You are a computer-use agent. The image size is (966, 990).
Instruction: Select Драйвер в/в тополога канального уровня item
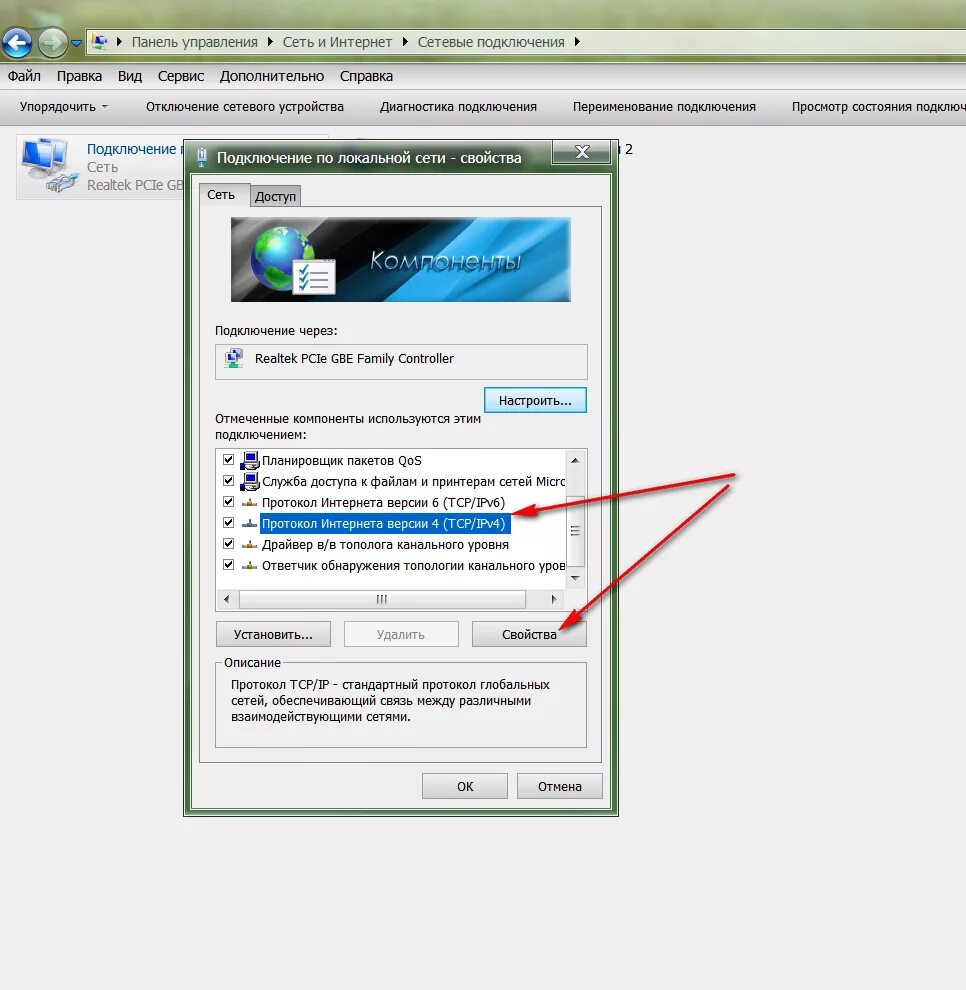click(x=385, y=544)
